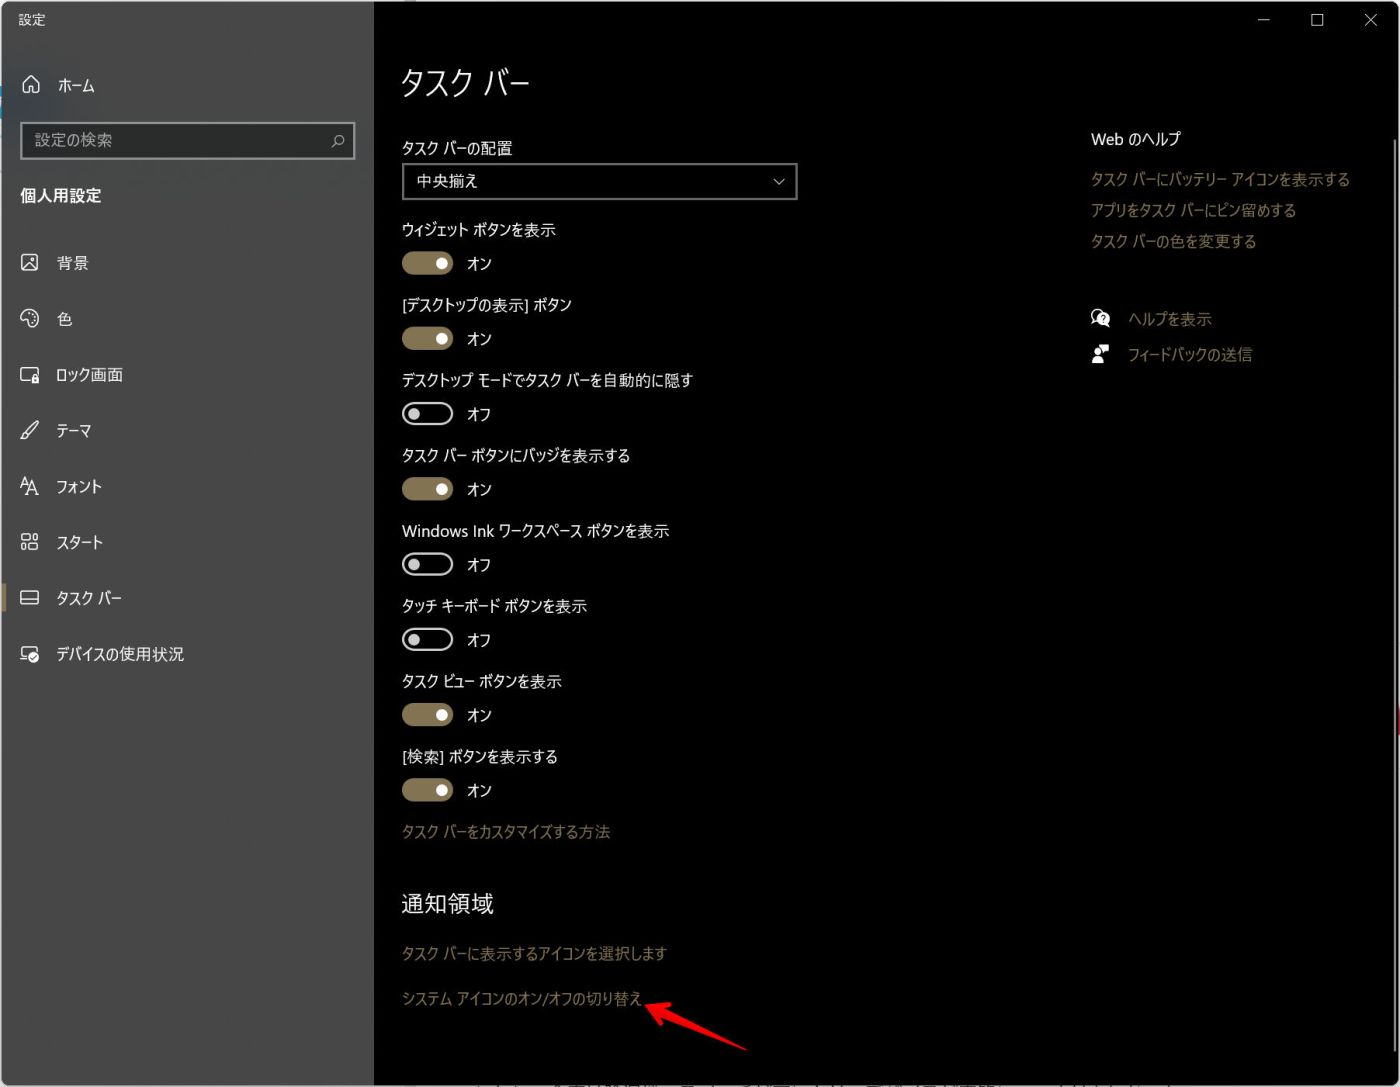
Task: Open Fonts settings with the フォント icon
Action: tap(30, 487)
